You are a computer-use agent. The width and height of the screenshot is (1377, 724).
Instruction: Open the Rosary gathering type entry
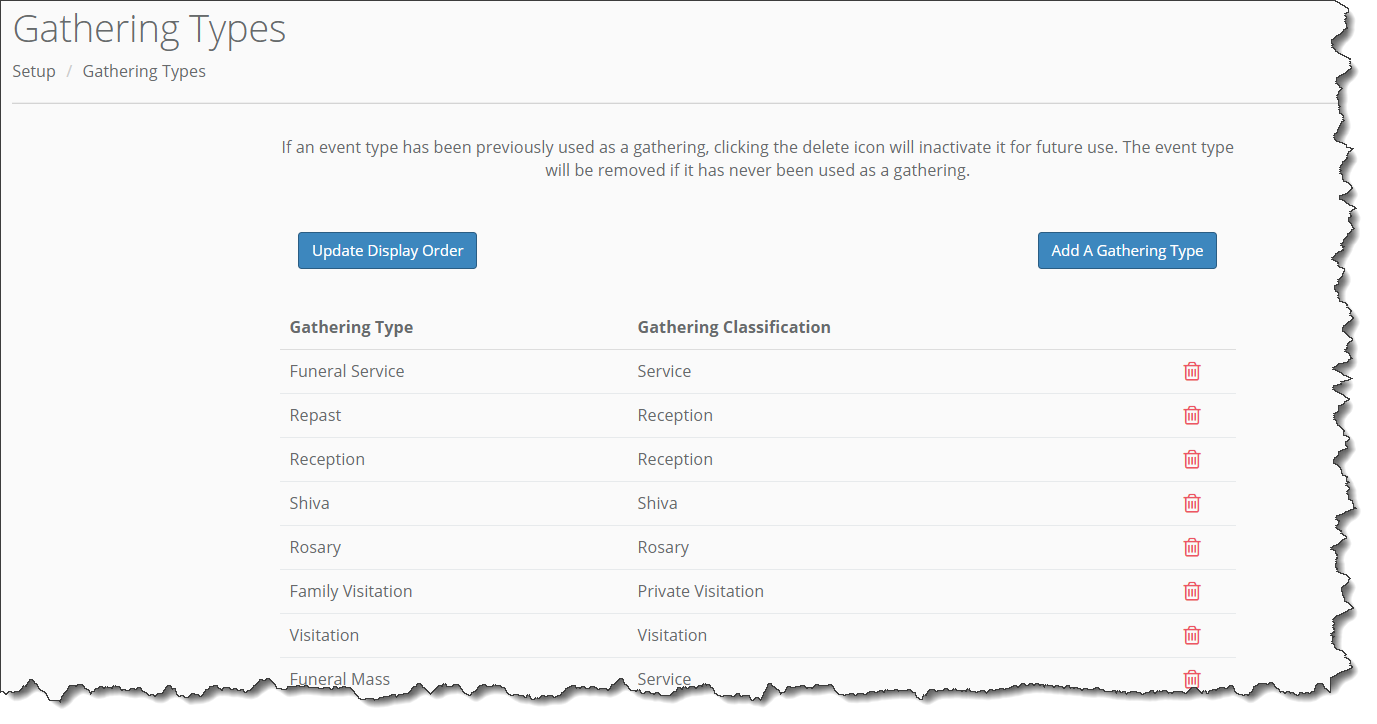pyautogui.click(x=315, y=547)
